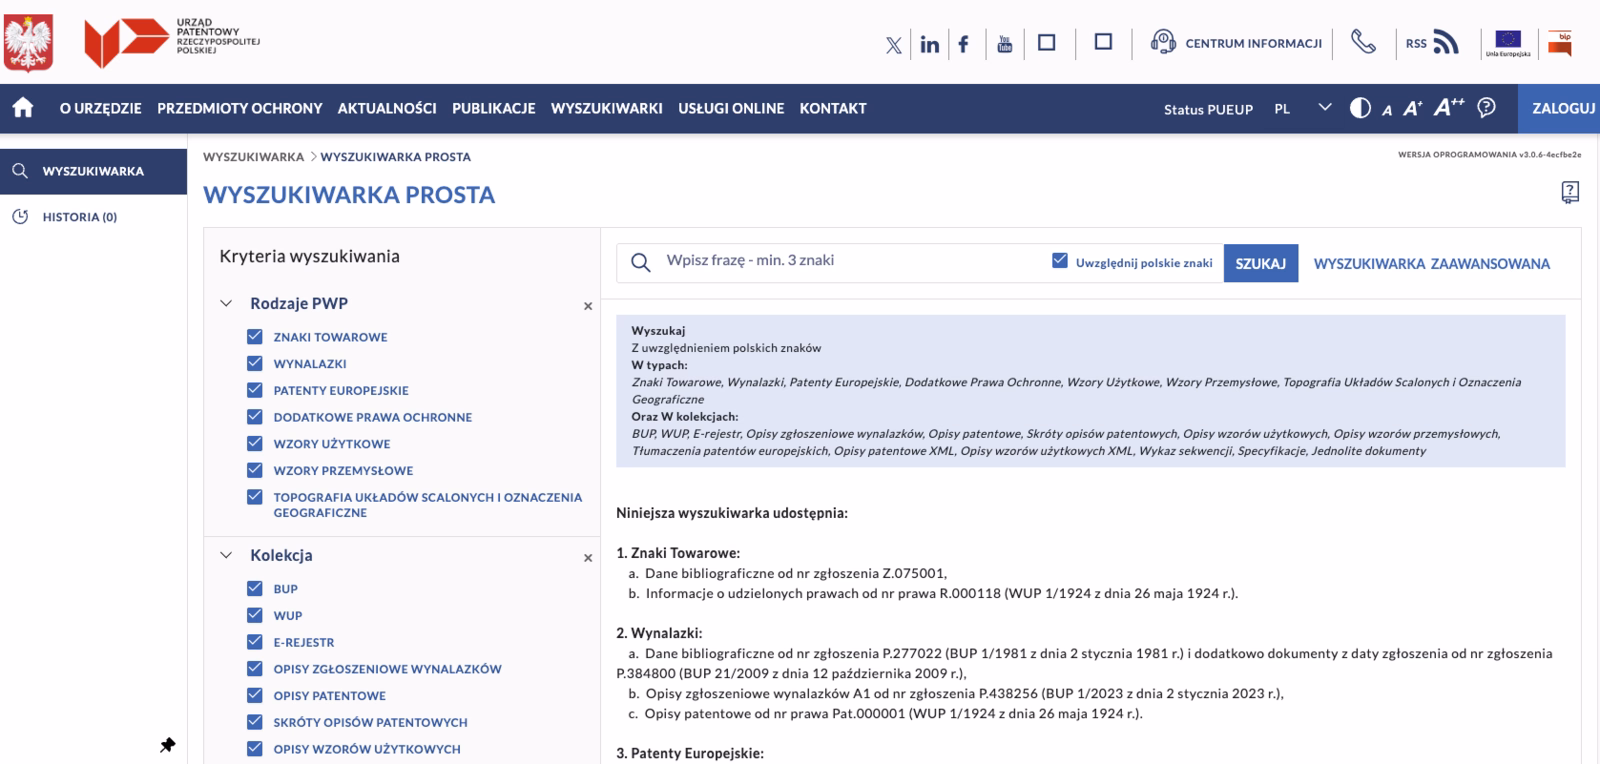The width and height of the screenshot is (1600, 764).
Task: Open the BIP bulletin icon
Action: [1560, 43]
